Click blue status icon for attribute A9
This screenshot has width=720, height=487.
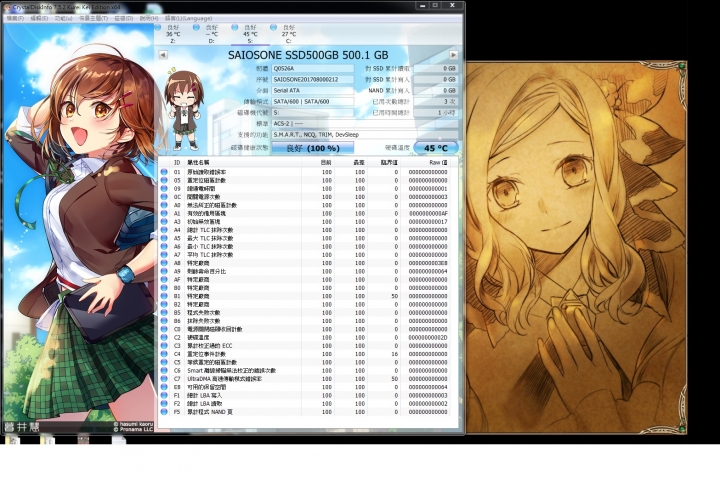164,271
